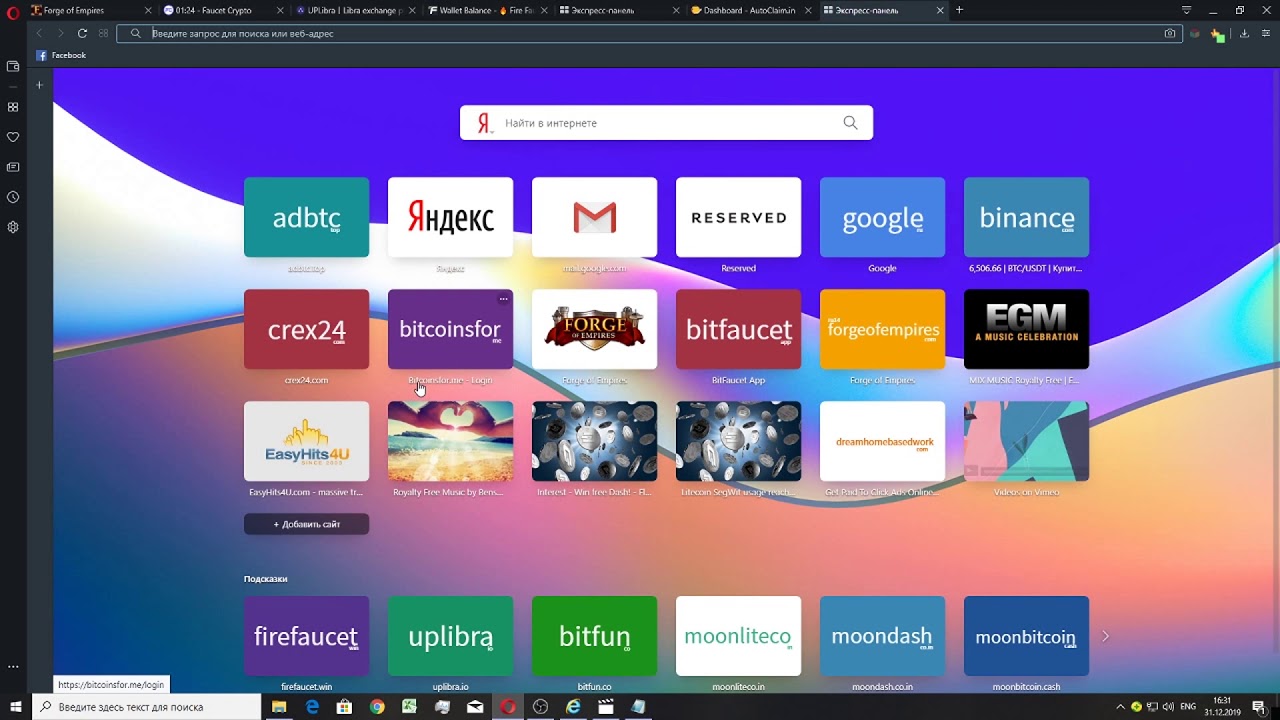Open the Windows notification center
Image resolution: width=1280 pixels, height=720 pixels.
pyautogui.click(x=1259, y=707)
